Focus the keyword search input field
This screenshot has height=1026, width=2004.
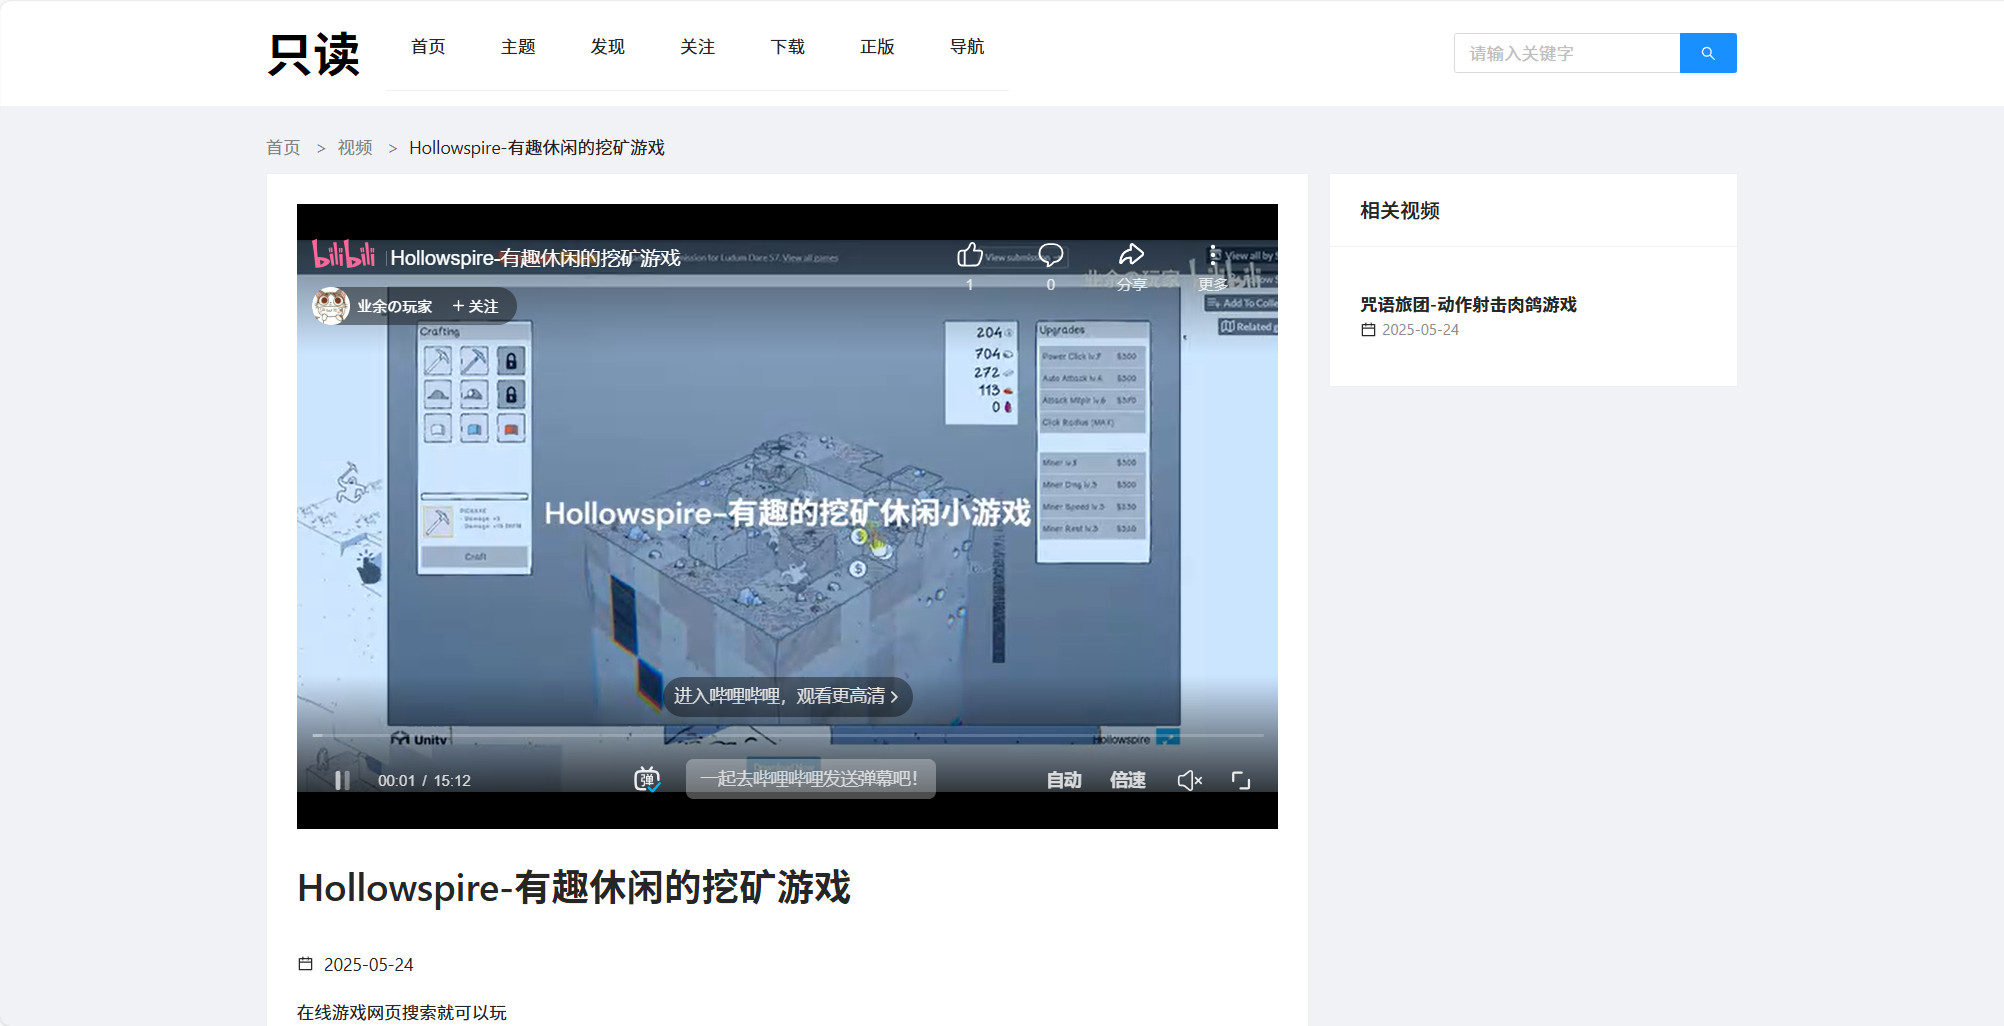[x=1567, y=53]
